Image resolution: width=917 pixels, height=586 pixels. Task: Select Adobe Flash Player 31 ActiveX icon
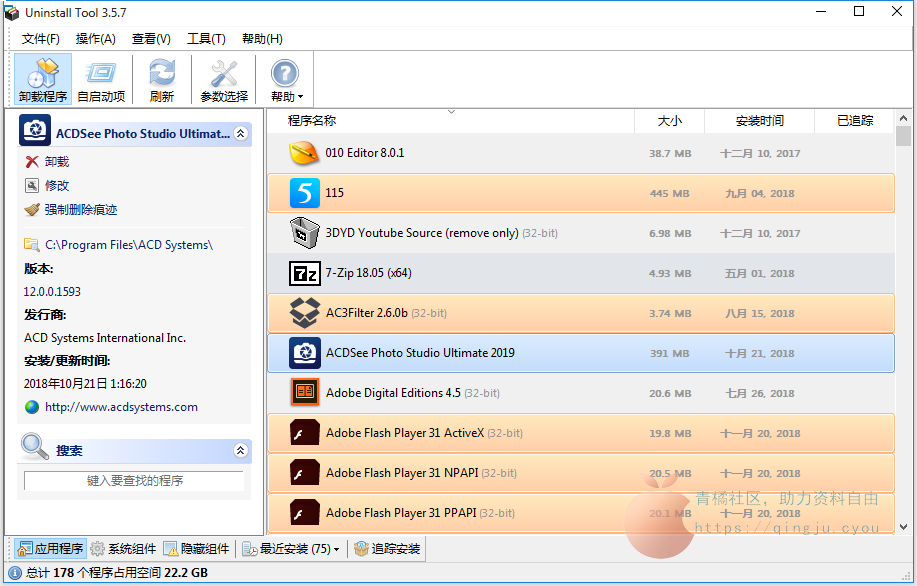[305, 433]
